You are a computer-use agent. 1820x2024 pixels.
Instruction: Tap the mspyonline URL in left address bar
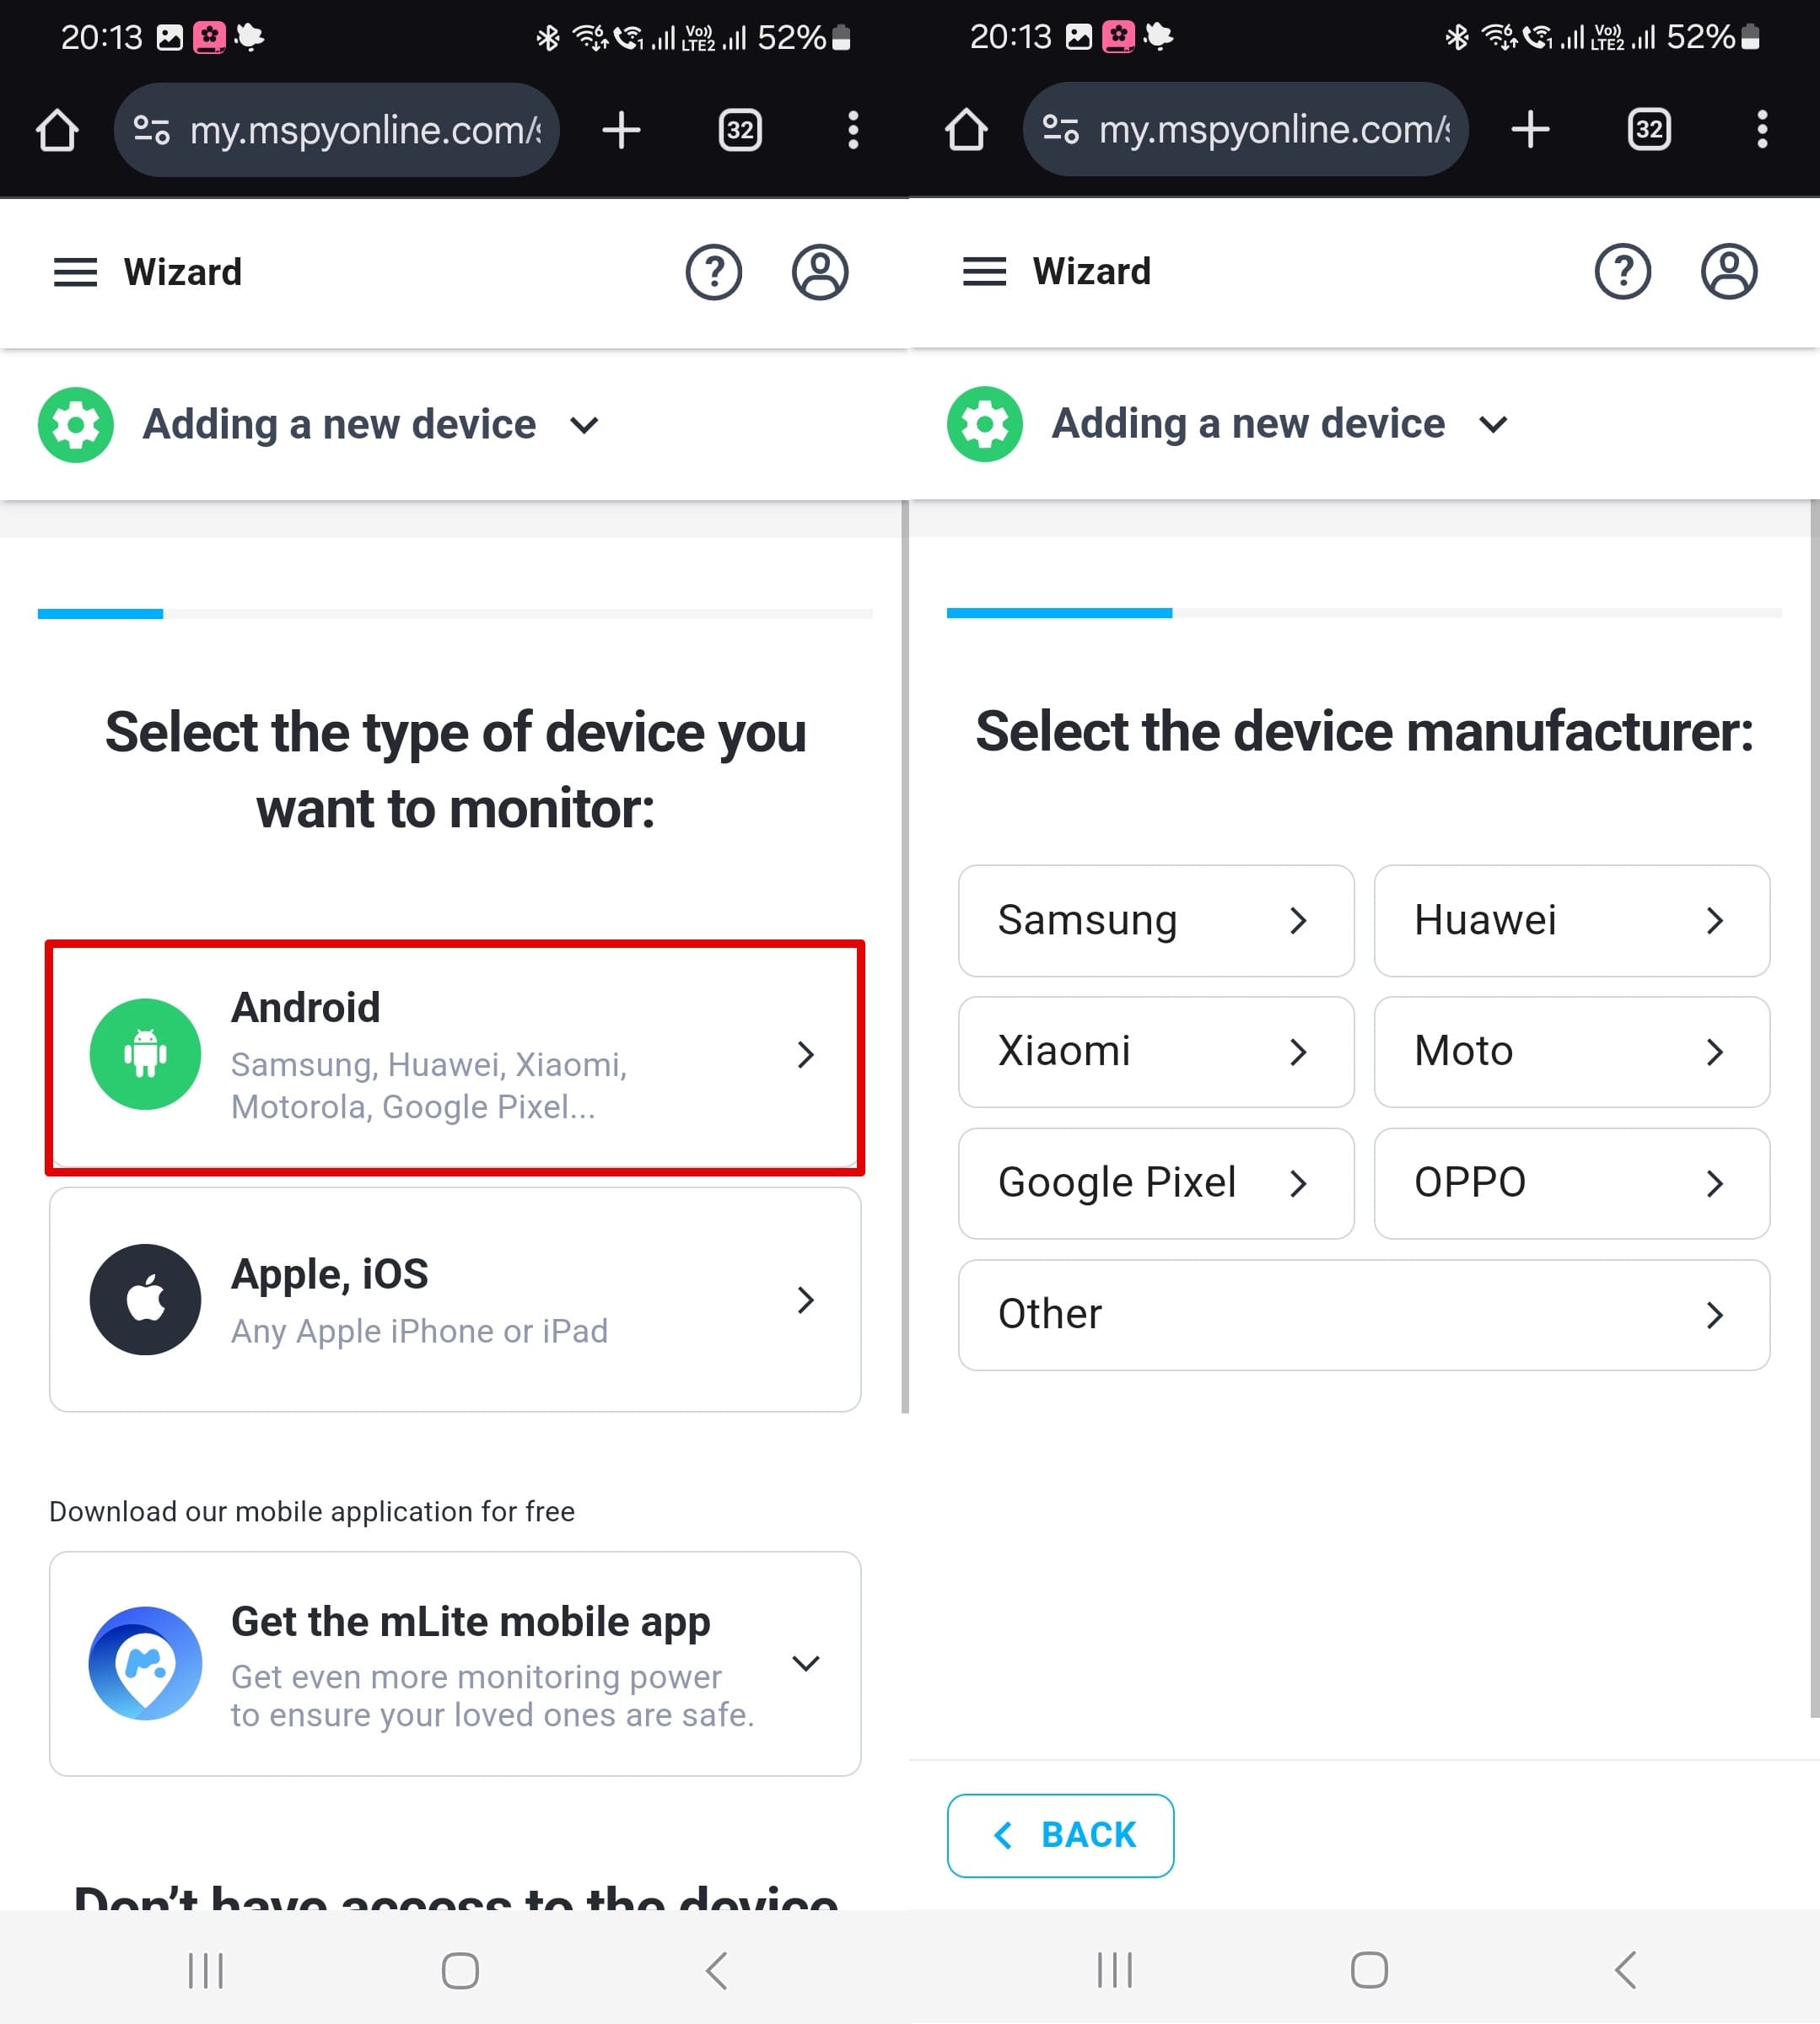pyautogui.click(x=366, y=130)
